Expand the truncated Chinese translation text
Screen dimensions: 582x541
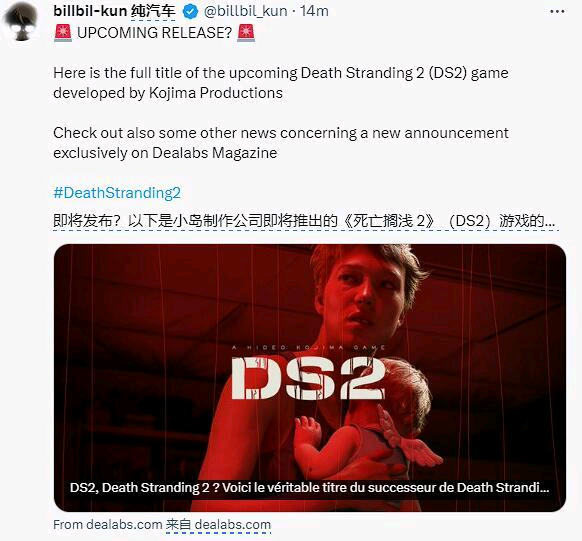[304, 221]
